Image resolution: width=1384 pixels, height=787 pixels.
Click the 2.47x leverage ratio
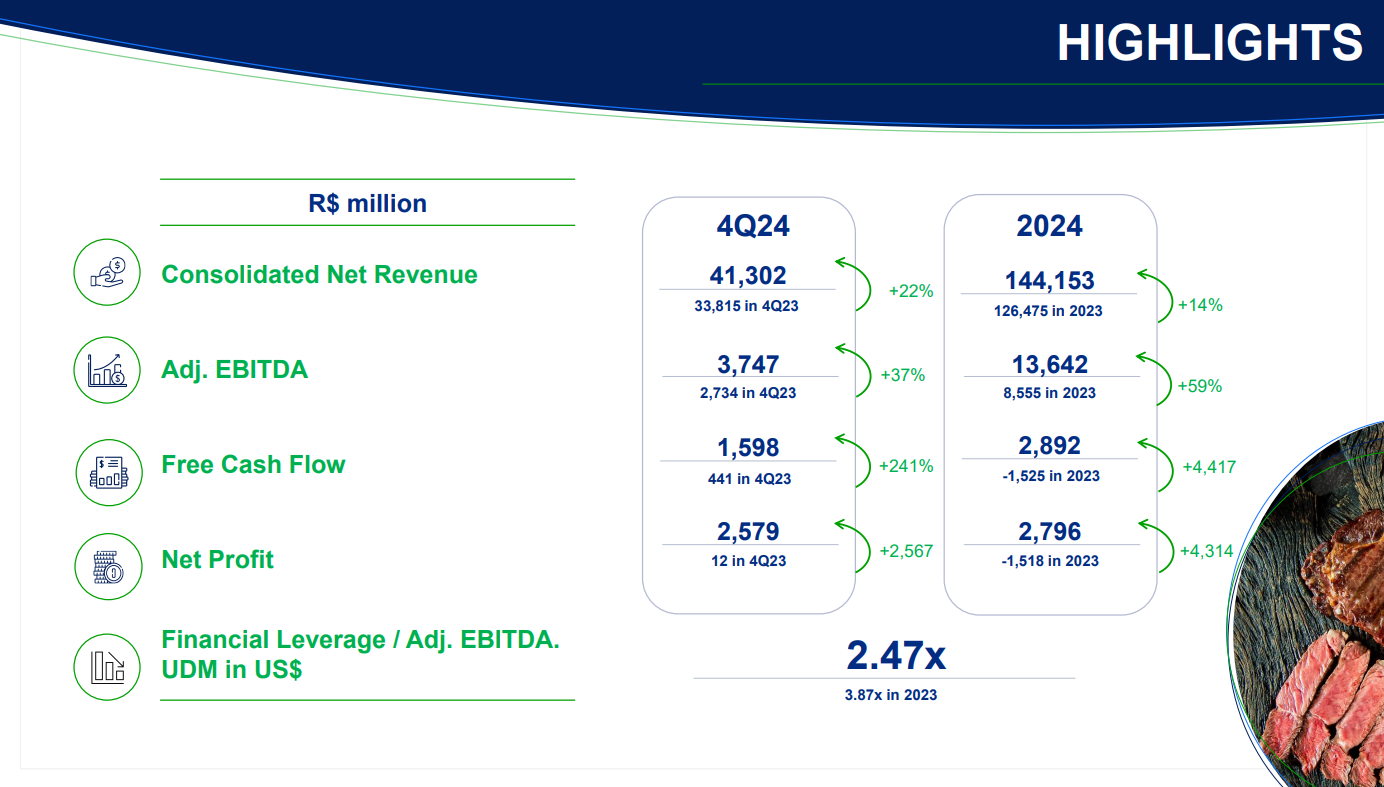tap(895, 656)
